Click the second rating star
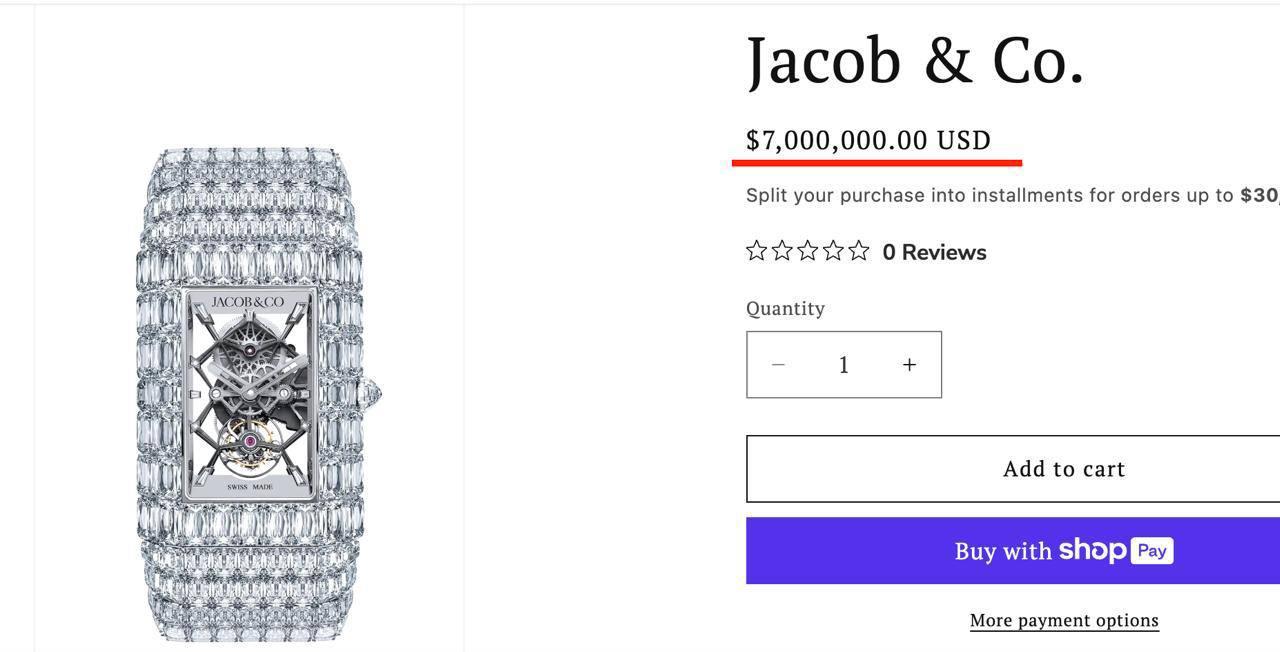This screenshot has height=652, width=1280. coord(782,252)
